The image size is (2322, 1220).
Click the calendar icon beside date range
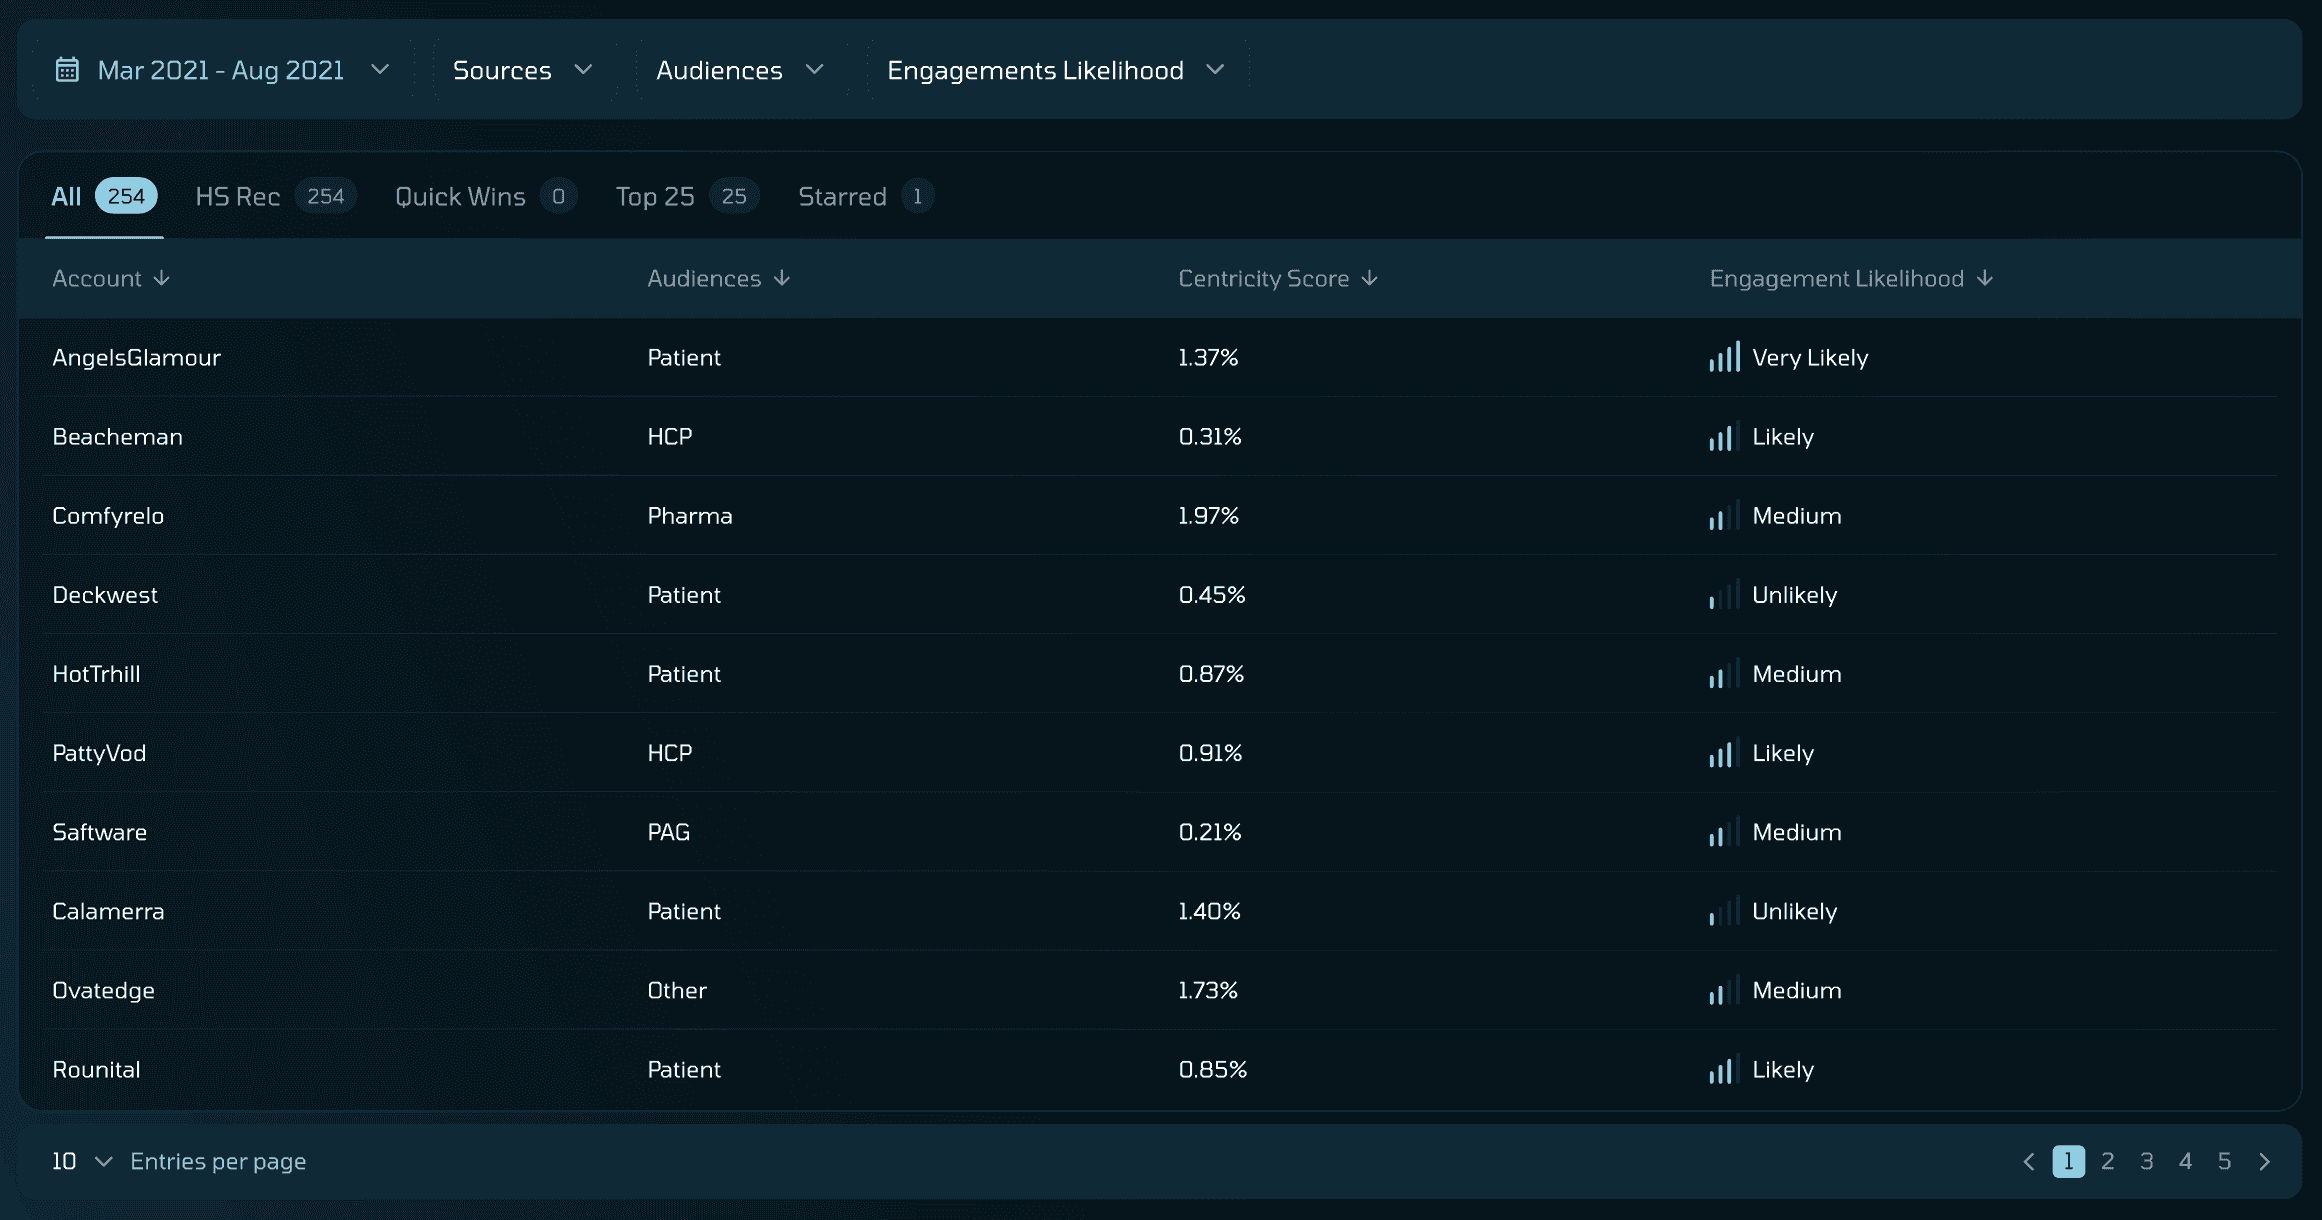tap(67, 70)
